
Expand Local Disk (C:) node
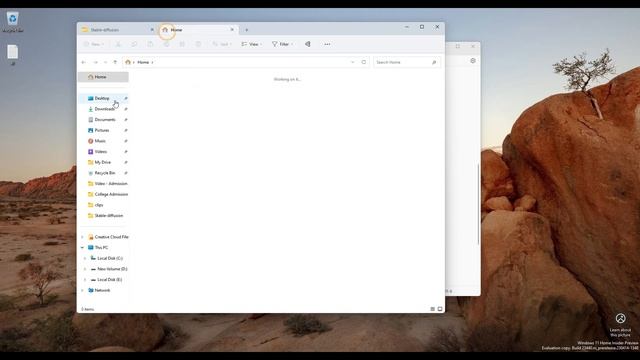[x=85, y=258]
